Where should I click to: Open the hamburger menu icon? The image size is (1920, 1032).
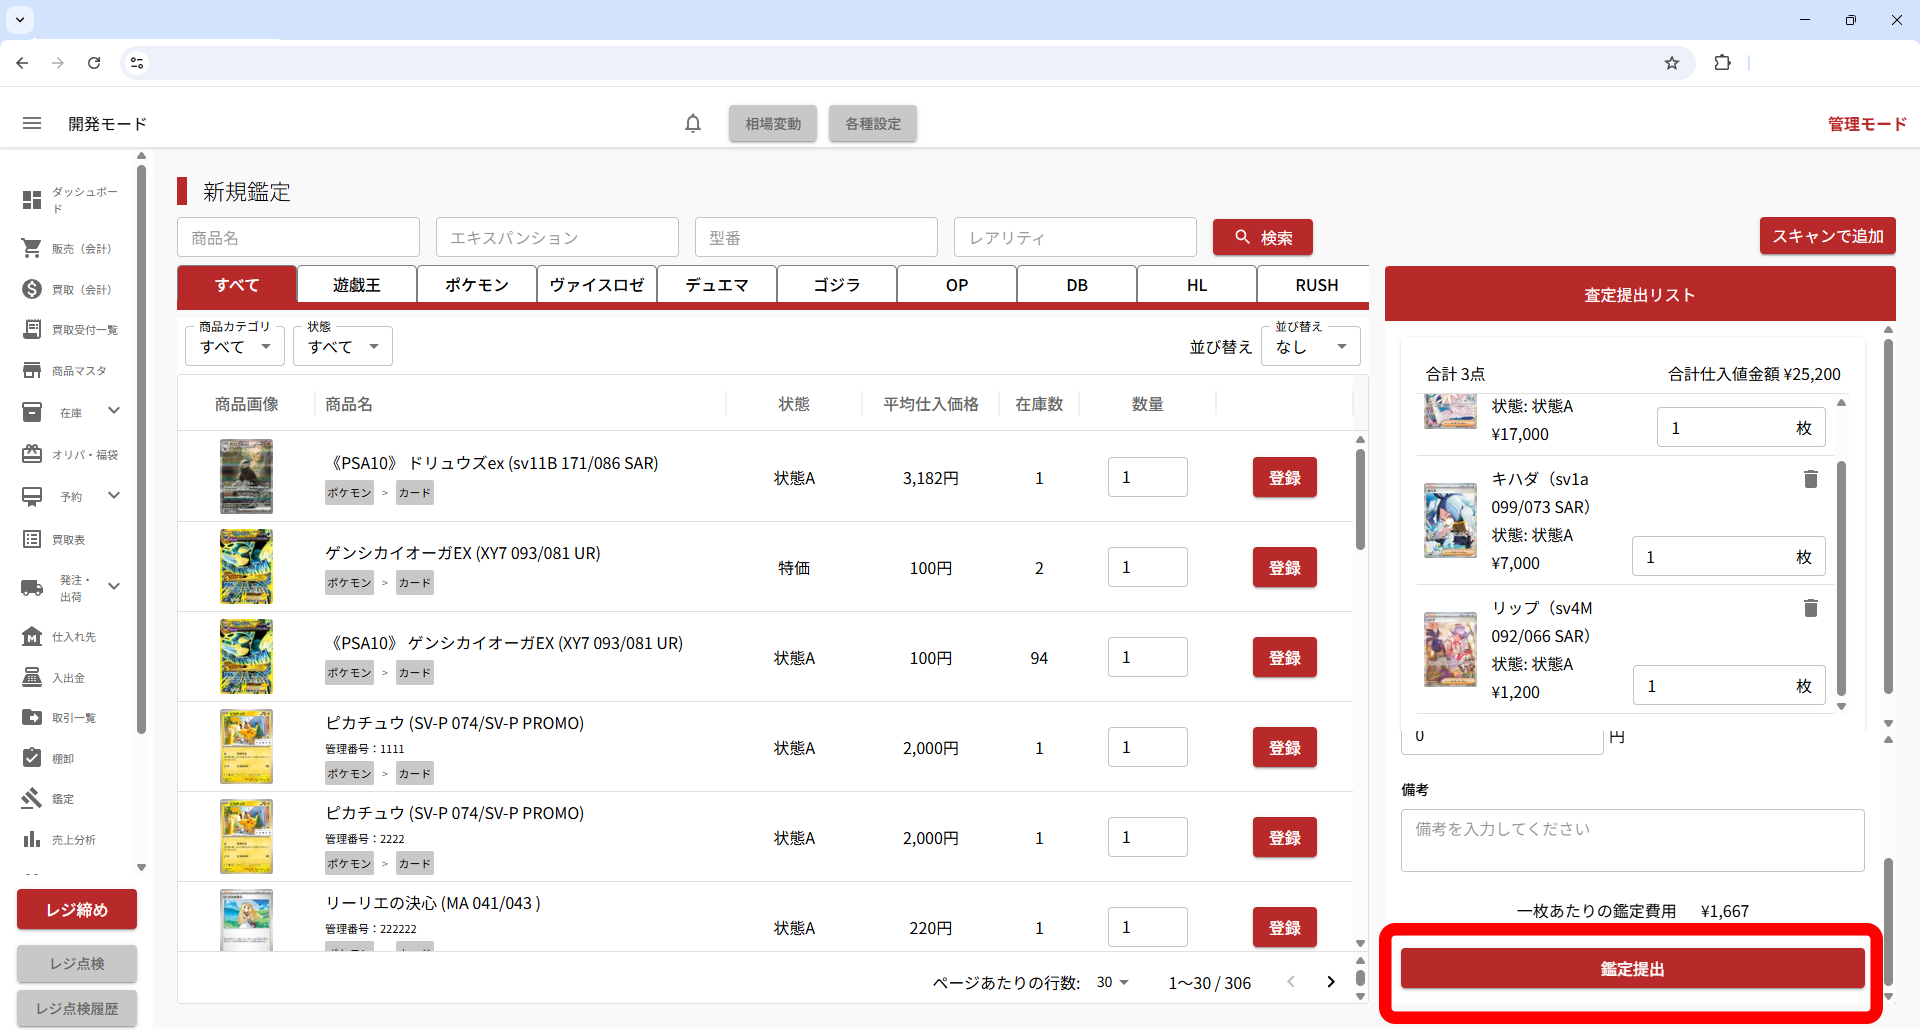tap(32, 124)
